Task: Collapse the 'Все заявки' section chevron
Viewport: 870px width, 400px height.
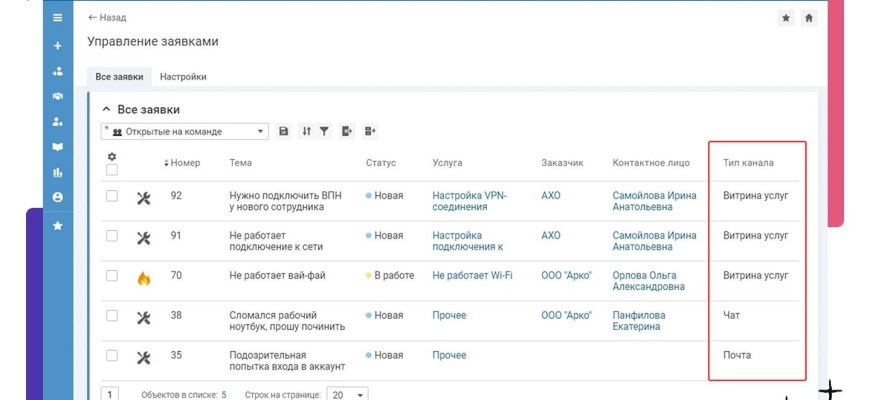Action: tap(106, 109)
